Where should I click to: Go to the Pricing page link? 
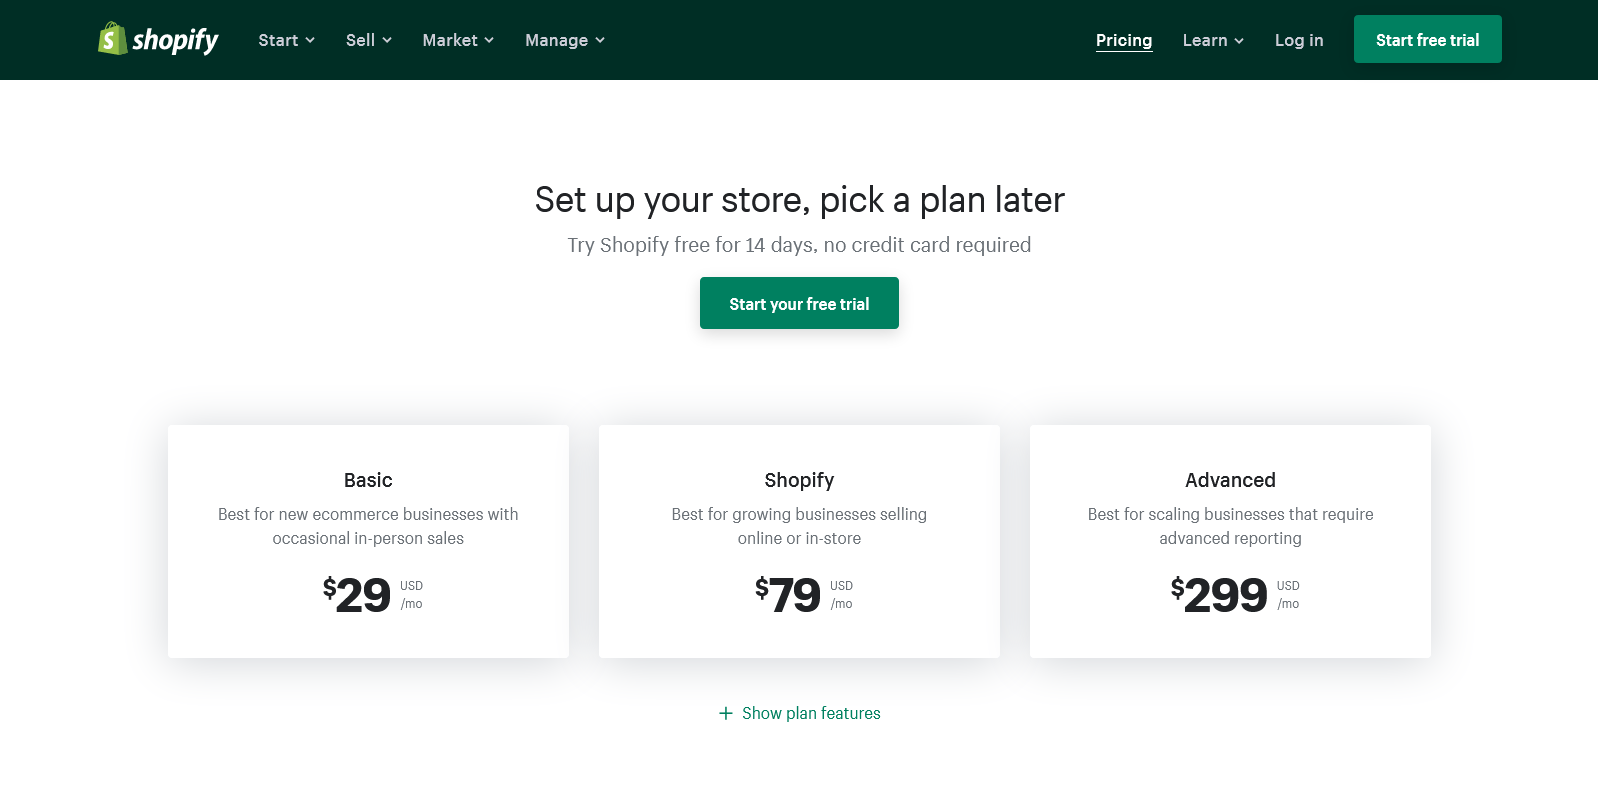coord(1124,40)
